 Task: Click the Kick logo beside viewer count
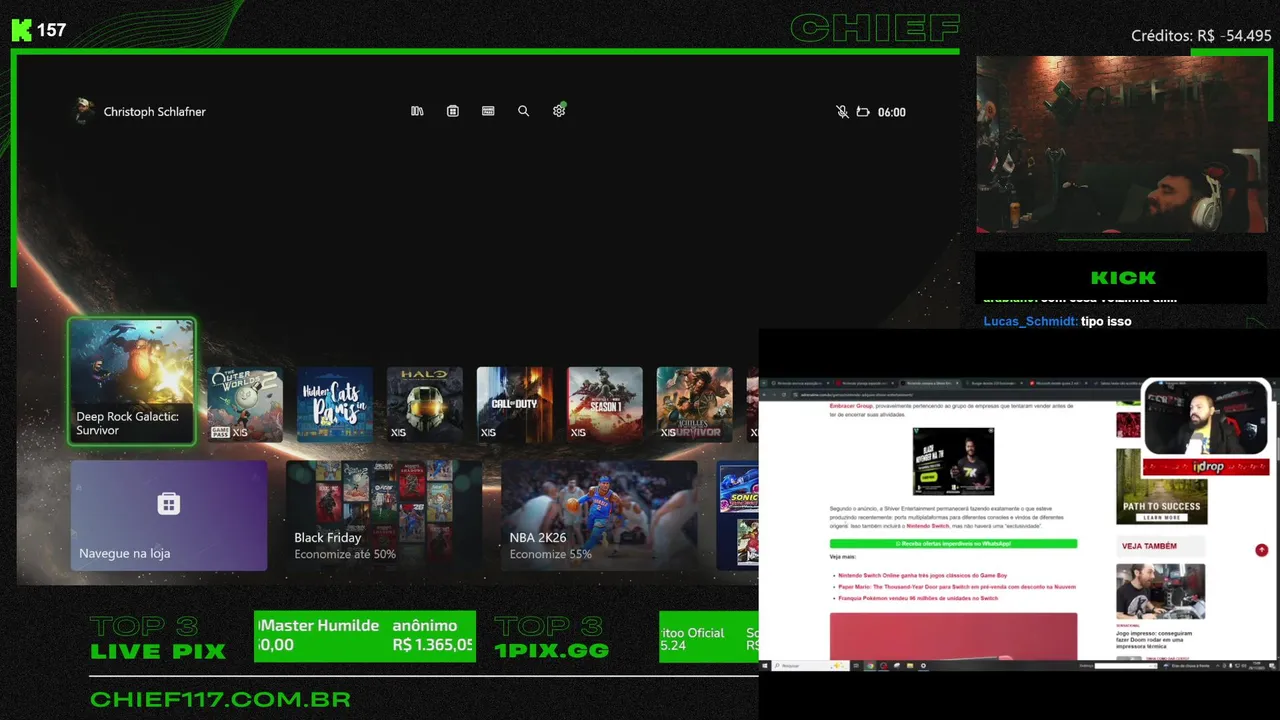(x=21, y=30)
